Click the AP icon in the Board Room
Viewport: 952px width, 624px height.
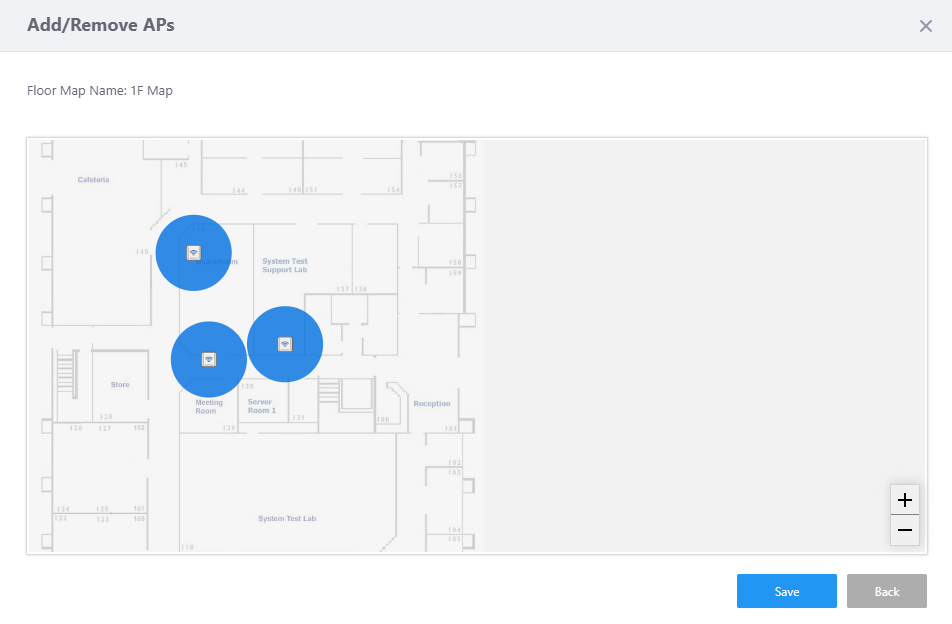point(194,253)
